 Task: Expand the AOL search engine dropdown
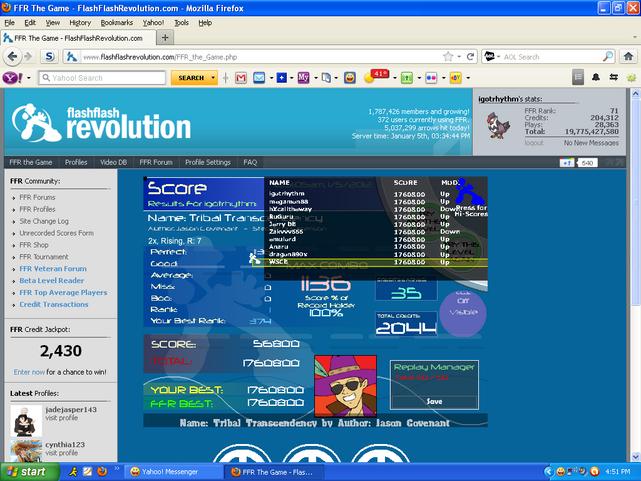[498, 57]
